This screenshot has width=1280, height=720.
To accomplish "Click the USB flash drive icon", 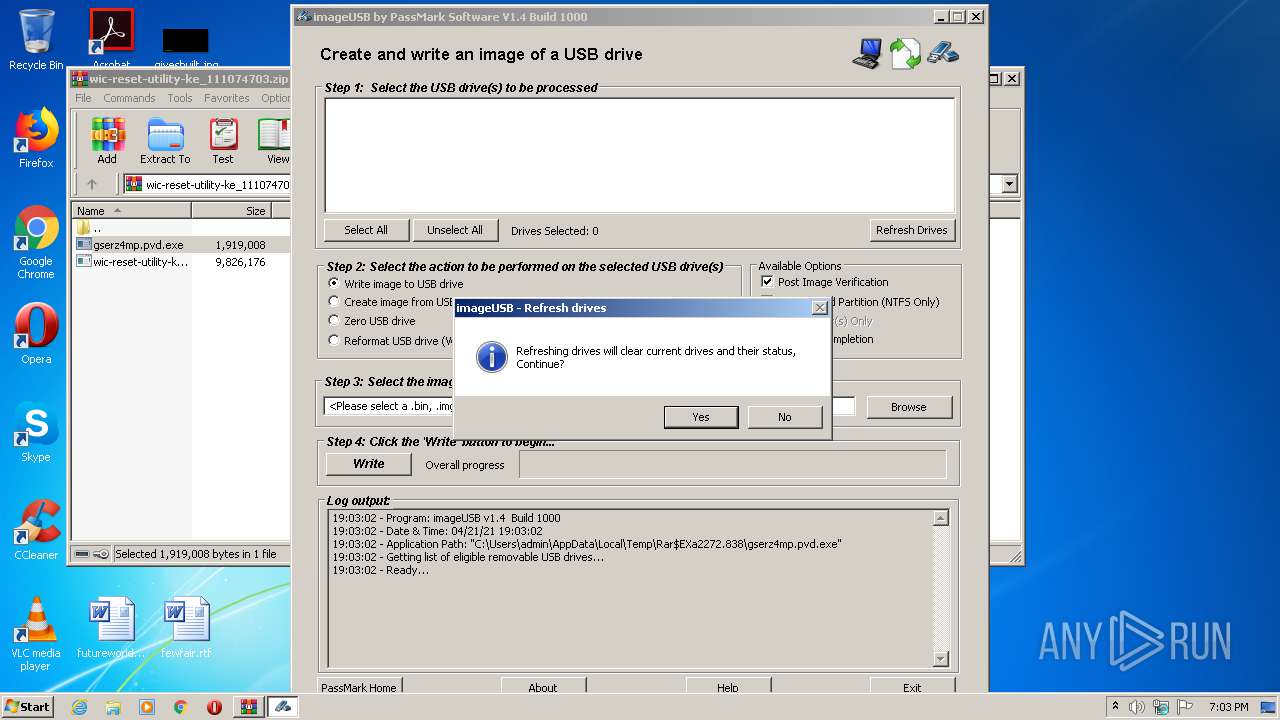I will (943, 52).
